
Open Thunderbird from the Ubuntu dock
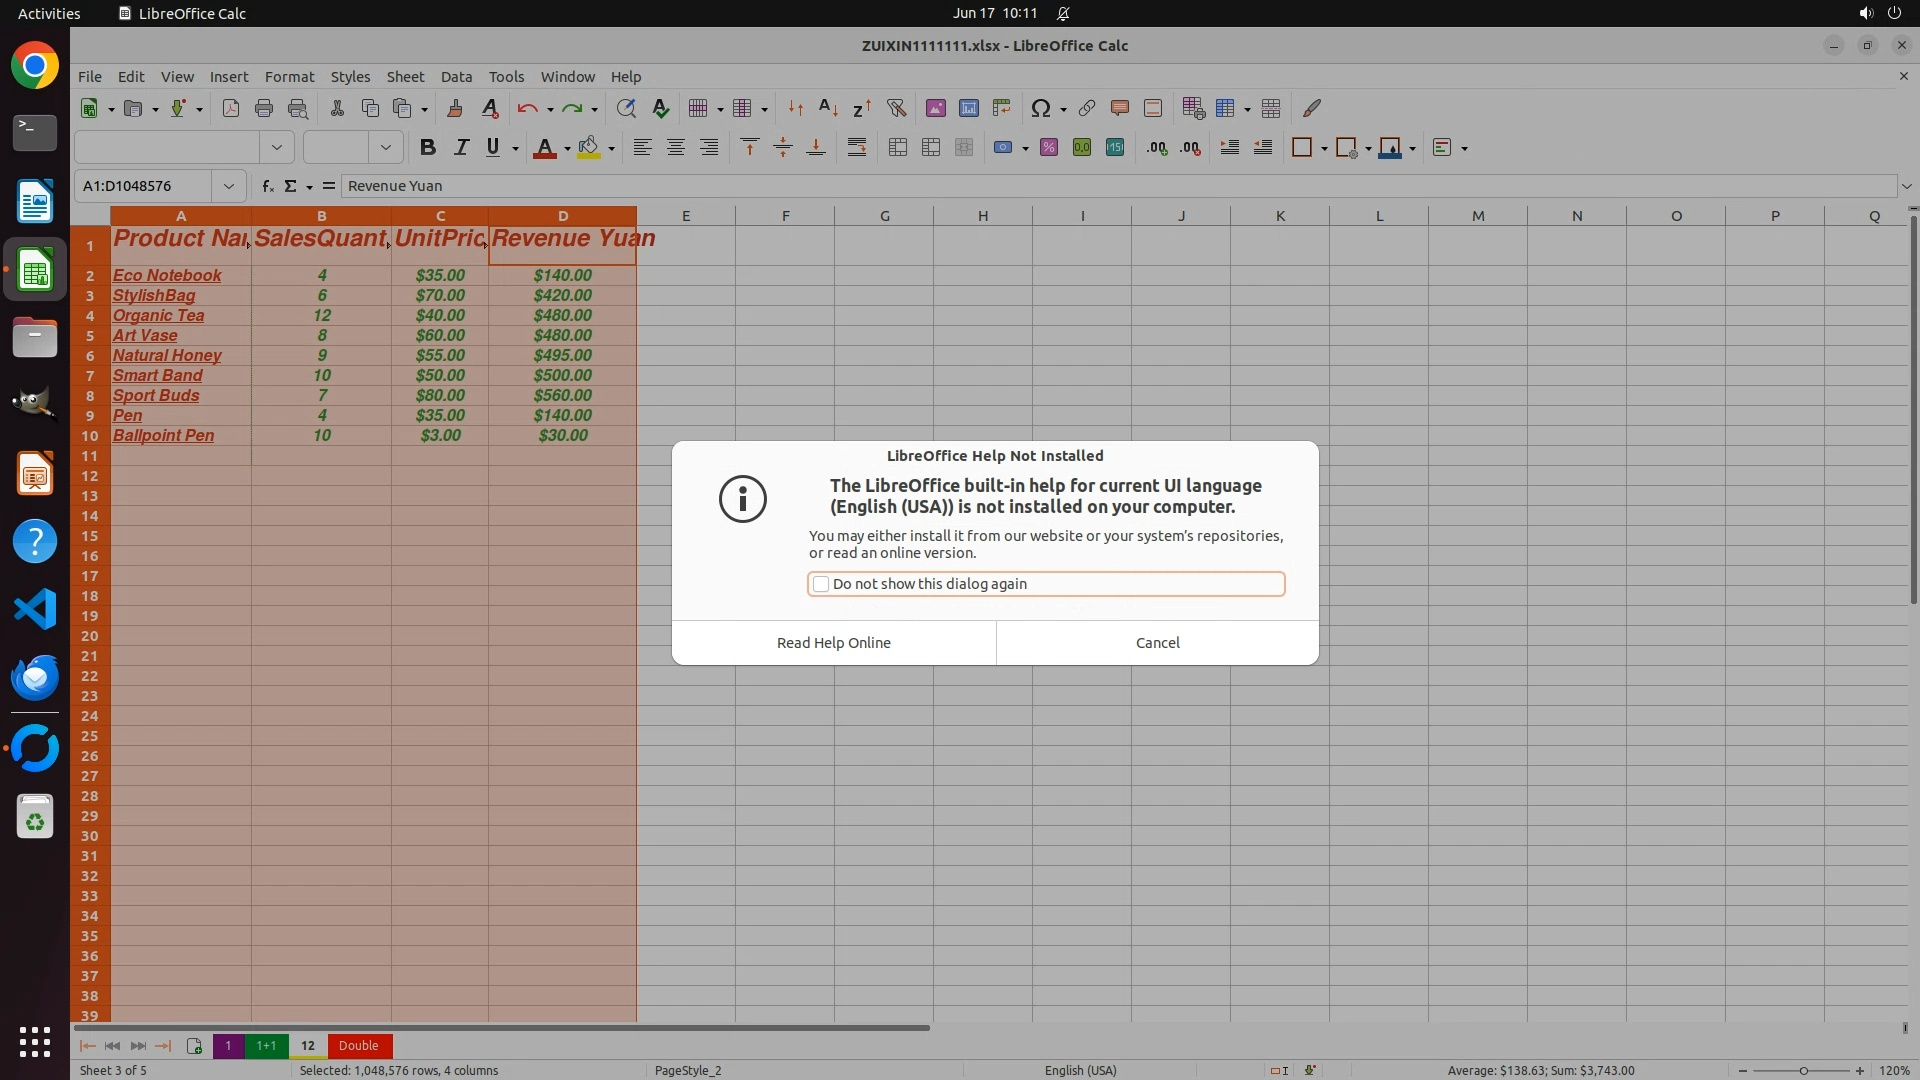[35, 677]
